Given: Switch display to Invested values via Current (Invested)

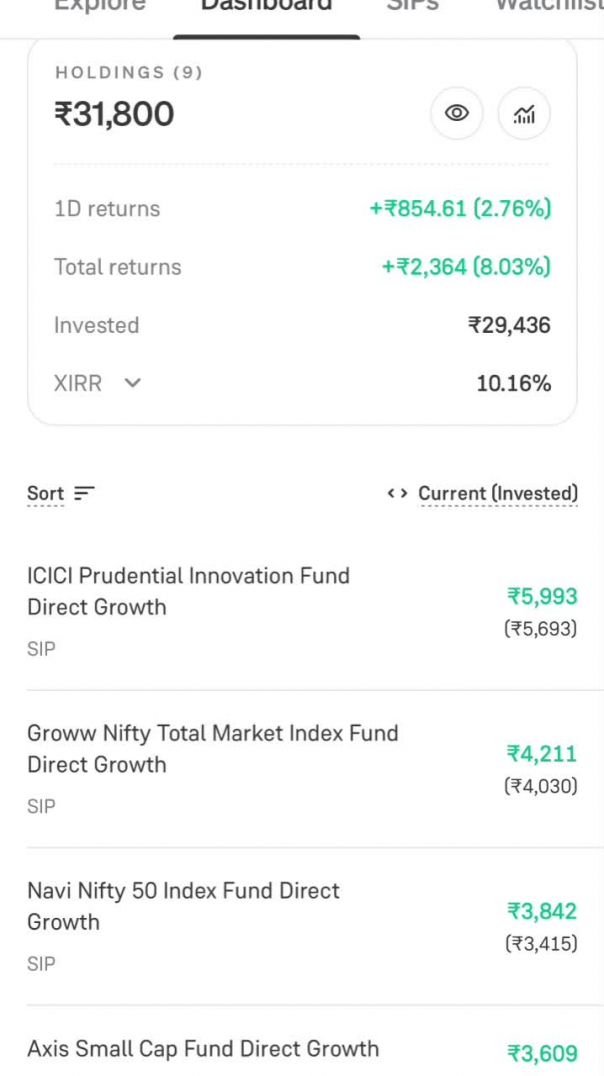Looking at the screenshot, I should point(498,493).
